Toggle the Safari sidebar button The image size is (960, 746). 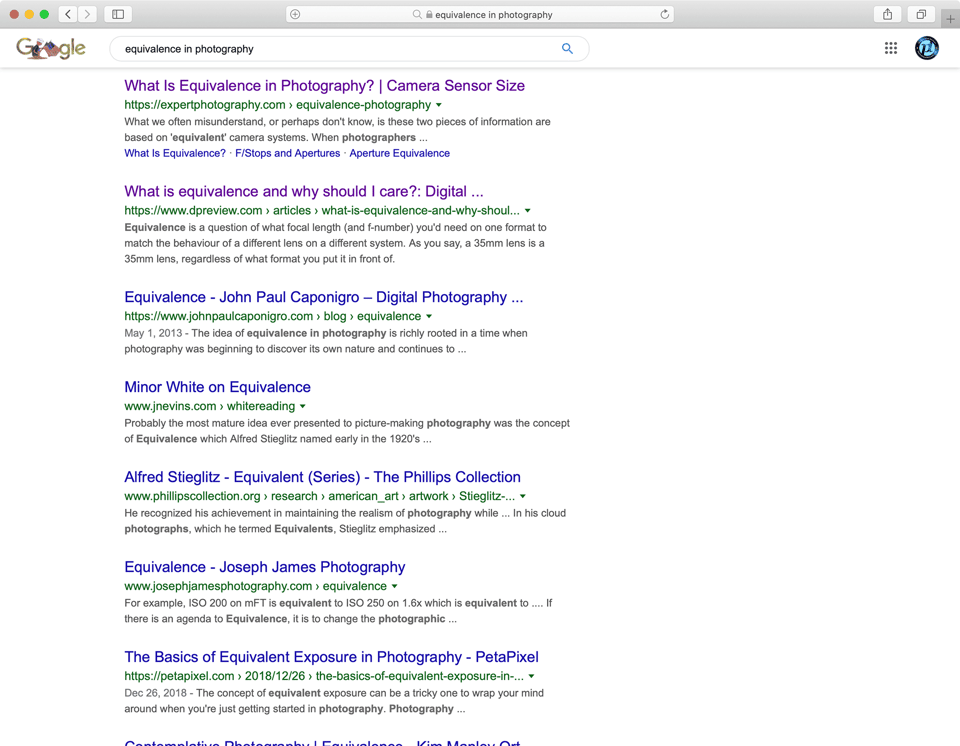point(118,14)
